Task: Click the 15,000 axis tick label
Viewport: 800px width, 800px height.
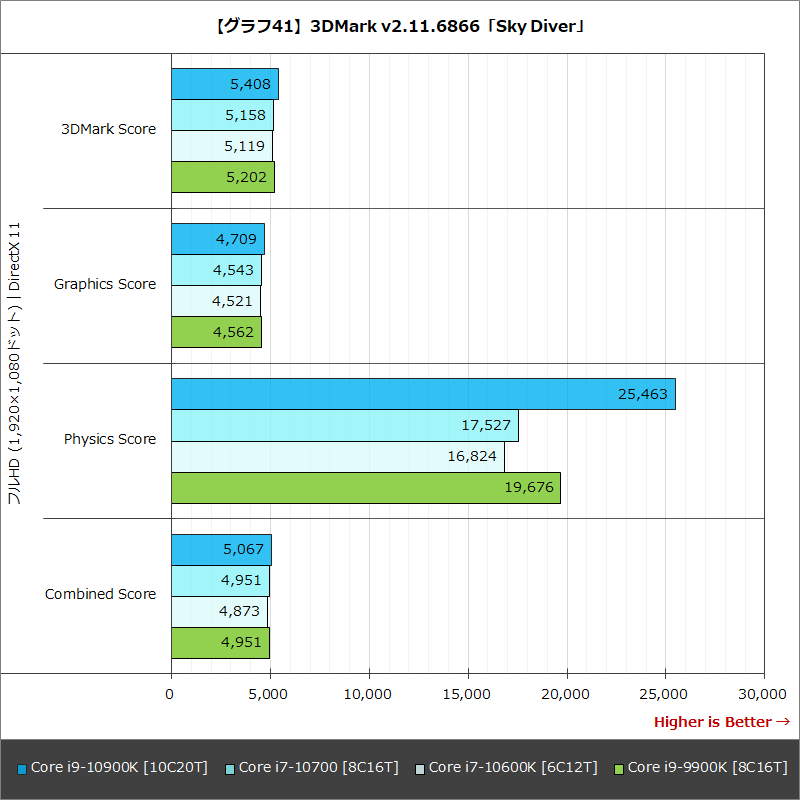Action: [x=466, y=694]
